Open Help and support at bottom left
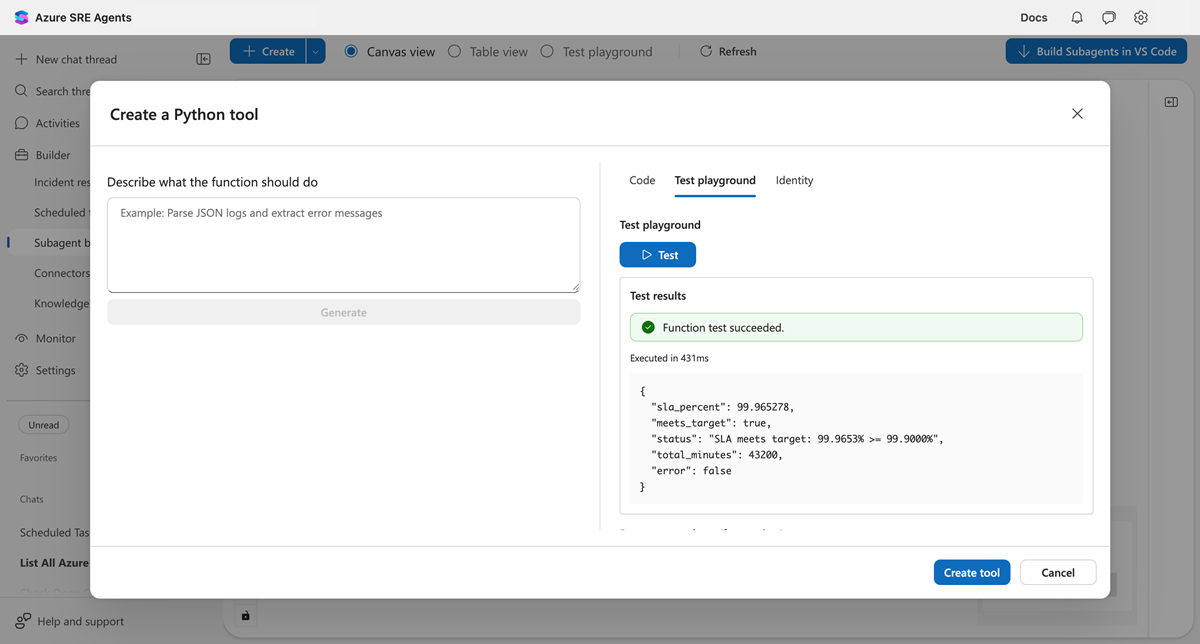 (68, 621)
